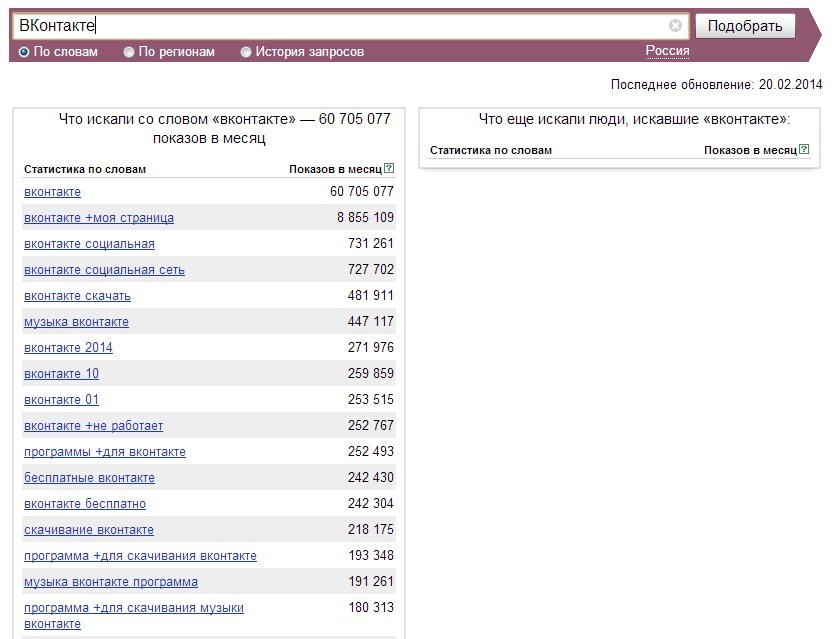Click the 191 261 impressions value

[371, 581]
